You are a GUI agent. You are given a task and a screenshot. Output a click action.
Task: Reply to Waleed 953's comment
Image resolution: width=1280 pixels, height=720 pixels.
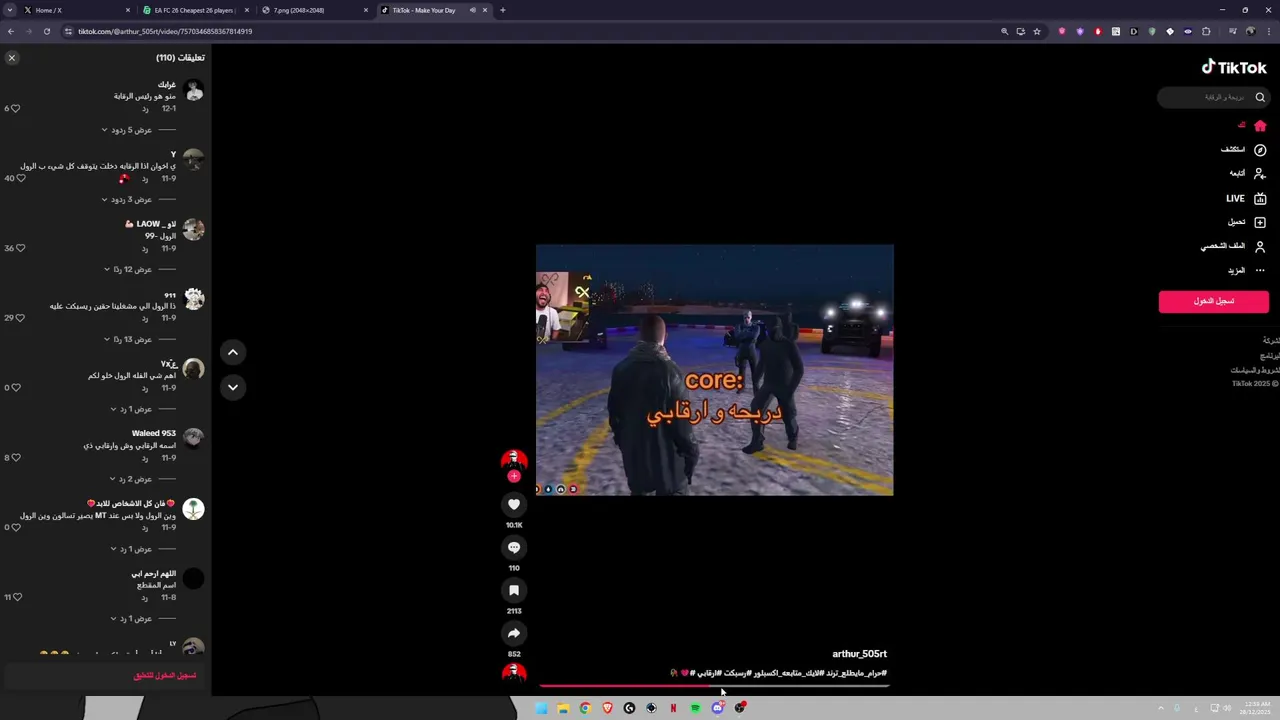(x=145, y=458)
